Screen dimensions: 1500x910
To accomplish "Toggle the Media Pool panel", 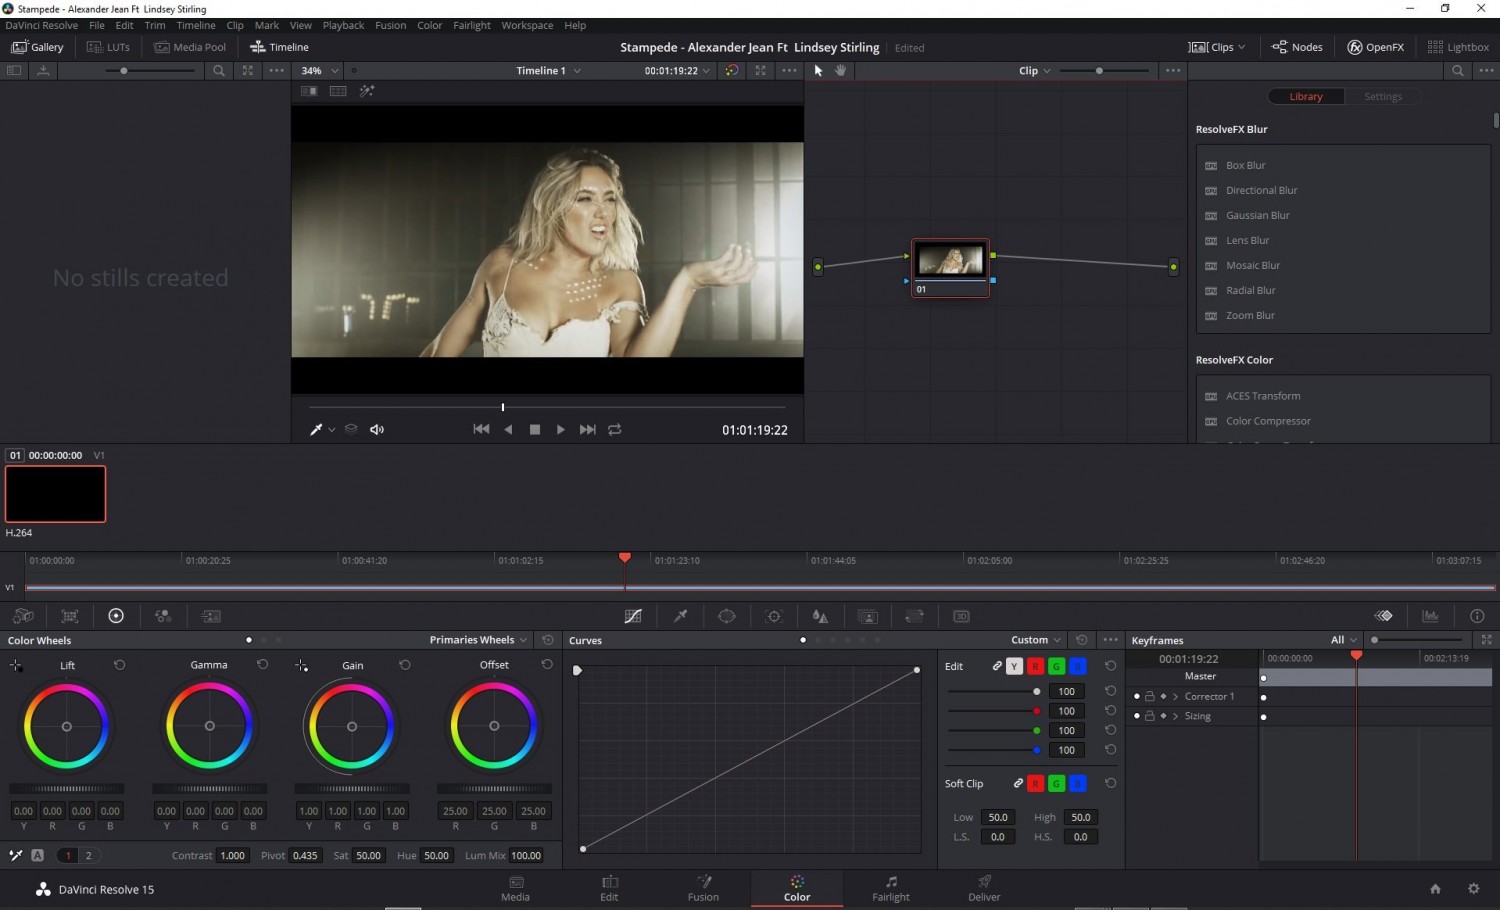I will tap(190, 47).
